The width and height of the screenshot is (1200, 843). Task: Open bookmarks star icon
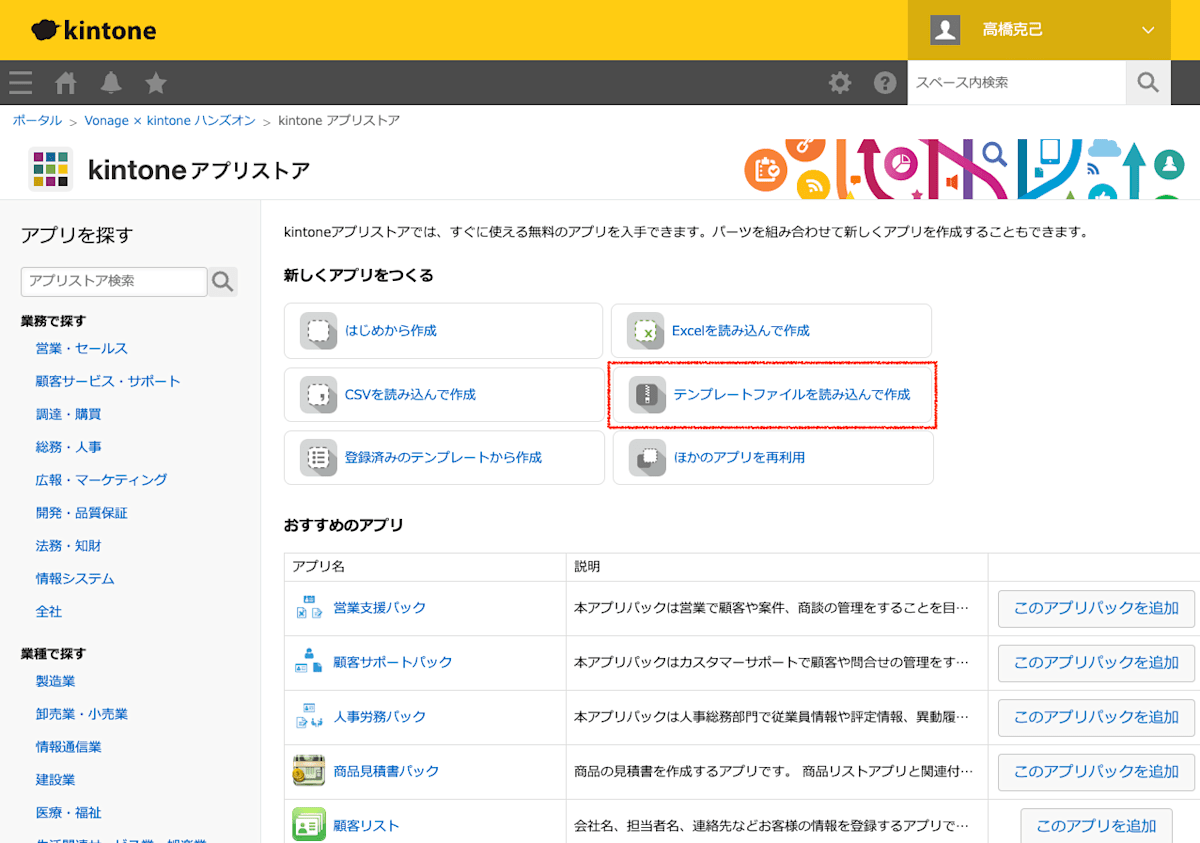pos(156,82)
